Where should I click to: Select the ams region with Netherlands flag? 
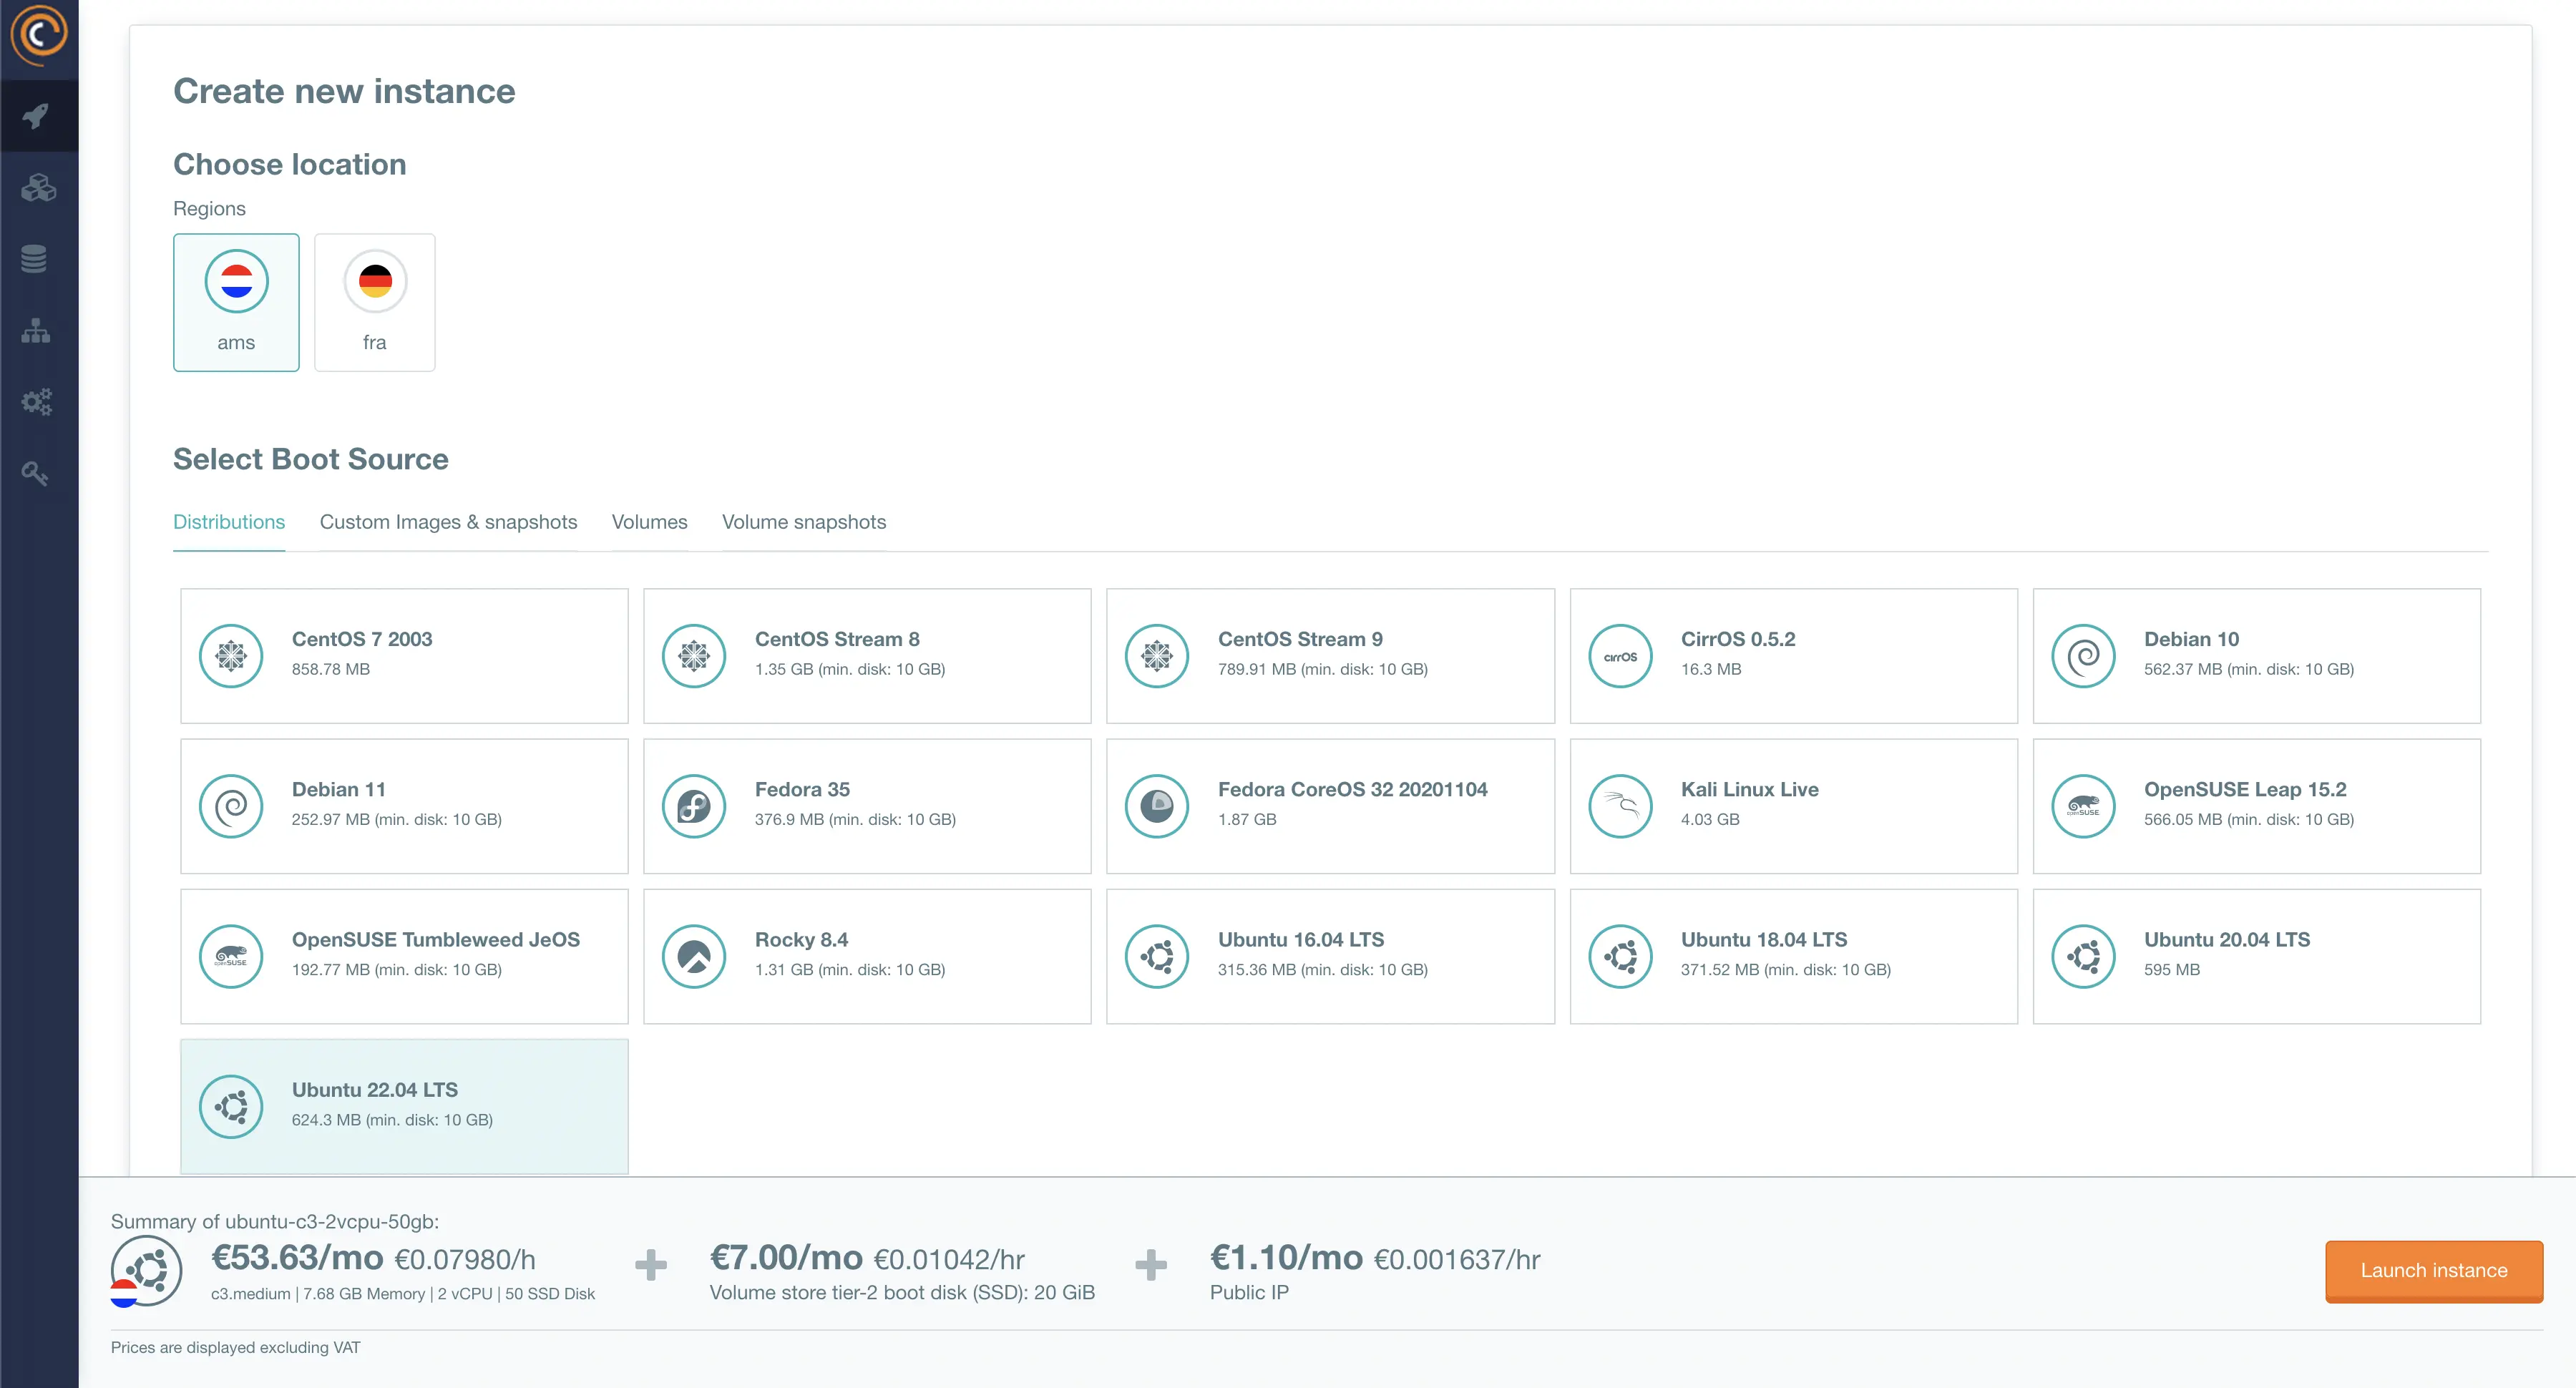(236, 302)
